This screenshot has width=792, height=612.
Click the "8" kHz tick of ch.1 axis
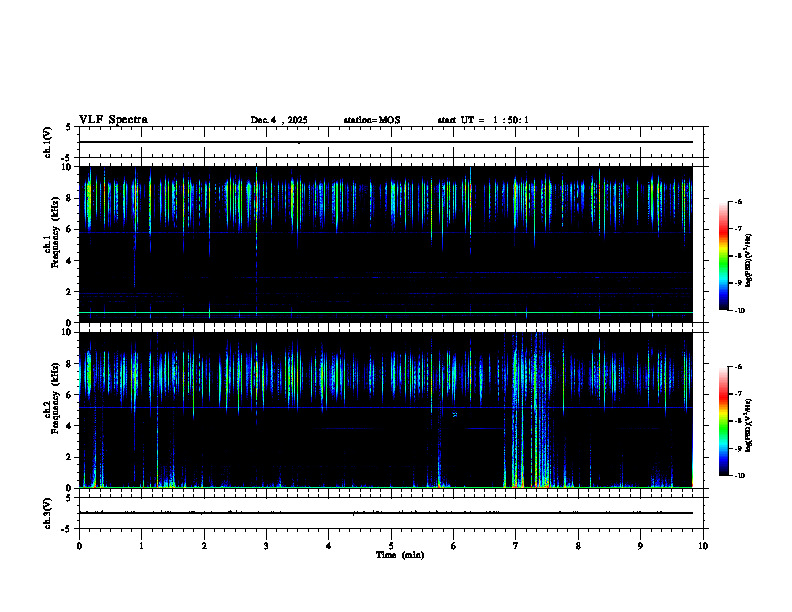click(69, 198)
